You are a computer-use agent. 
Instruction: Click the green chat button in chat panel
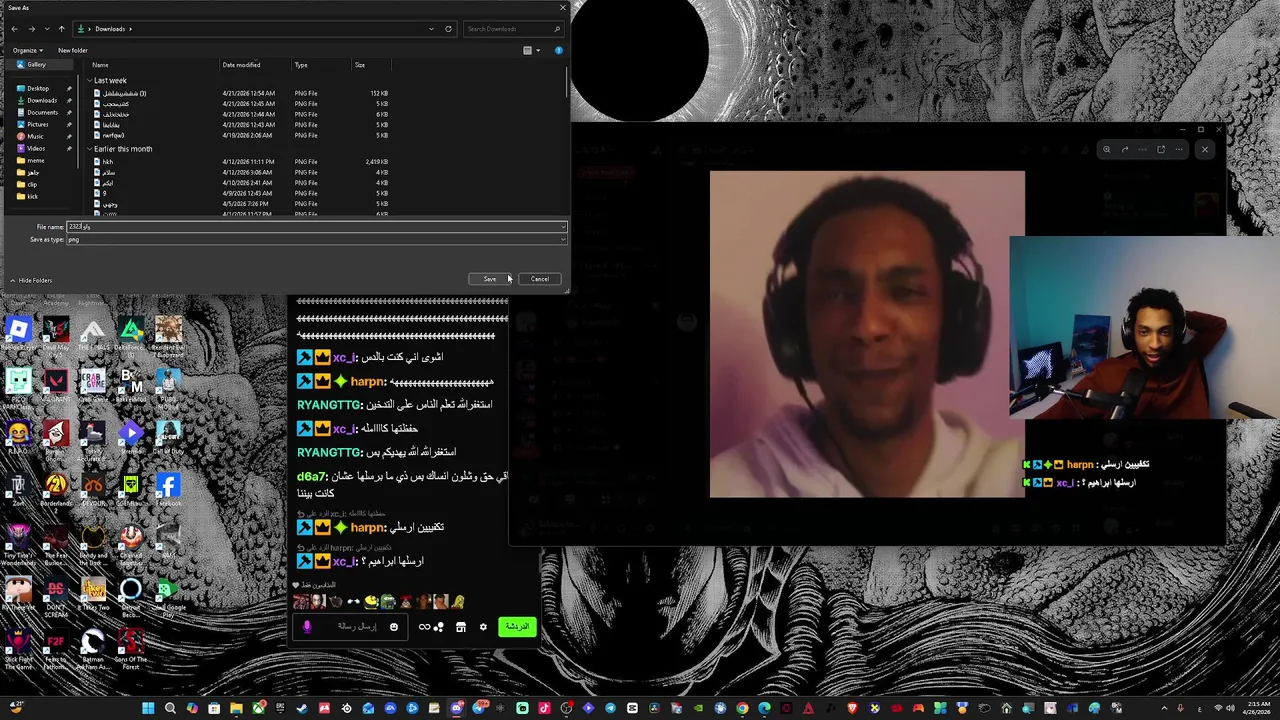point(517,626)
